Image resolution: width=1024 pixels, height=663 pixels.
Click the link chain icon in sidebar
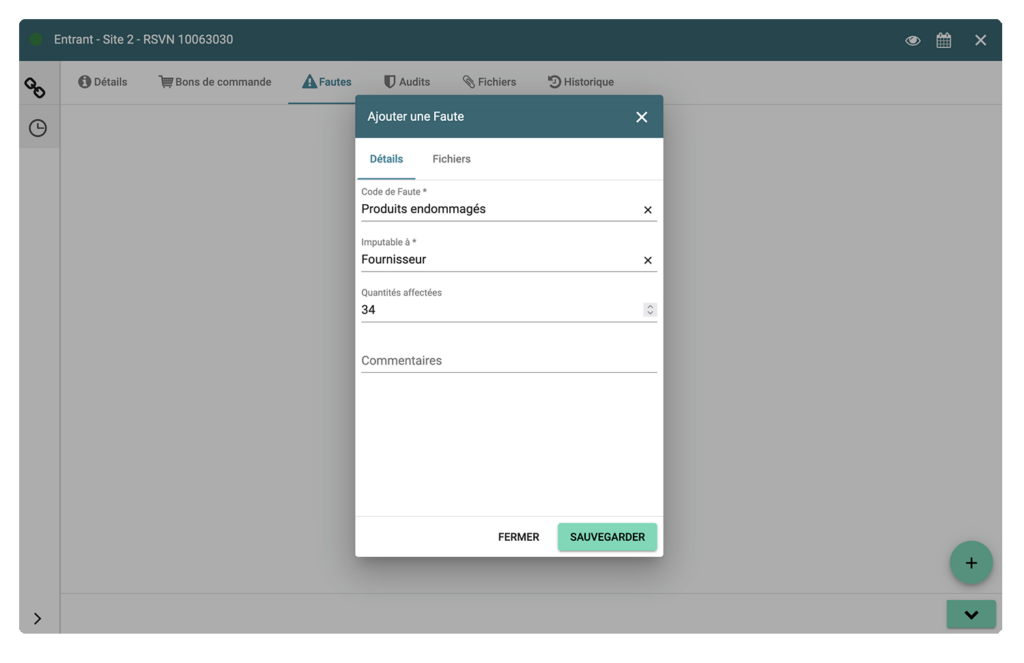point(35,88)
